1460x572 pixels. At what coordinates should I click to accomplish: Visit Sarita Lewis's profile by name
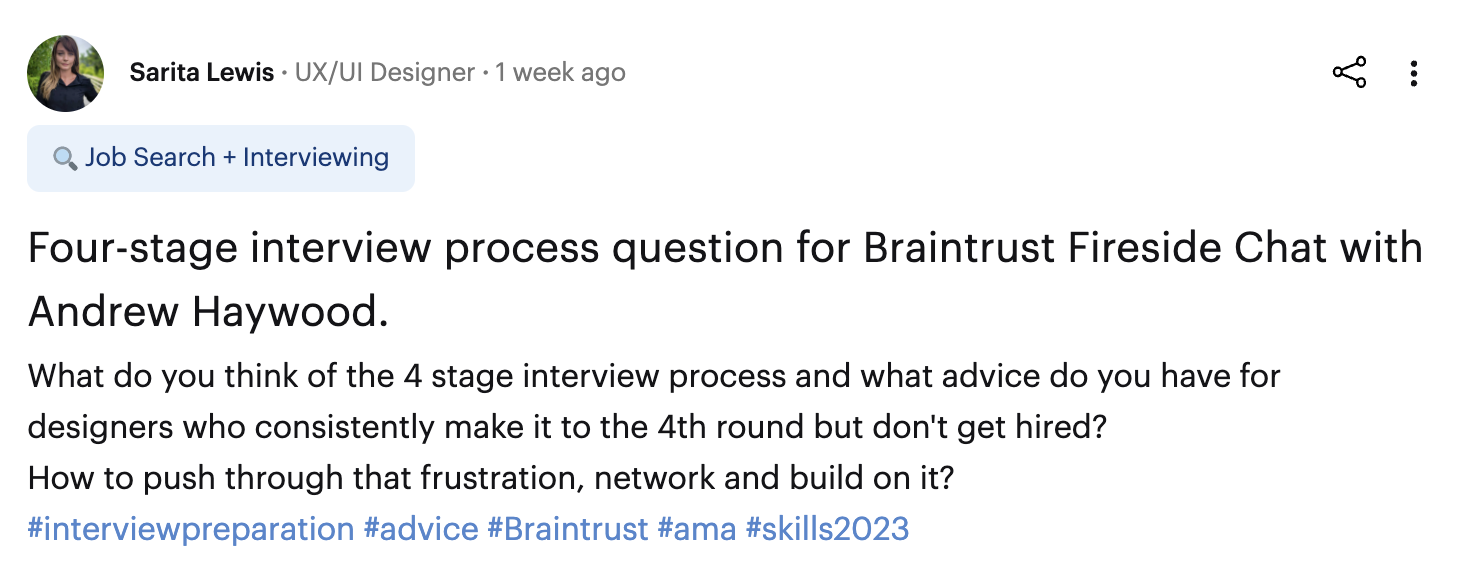click(202, 73)
